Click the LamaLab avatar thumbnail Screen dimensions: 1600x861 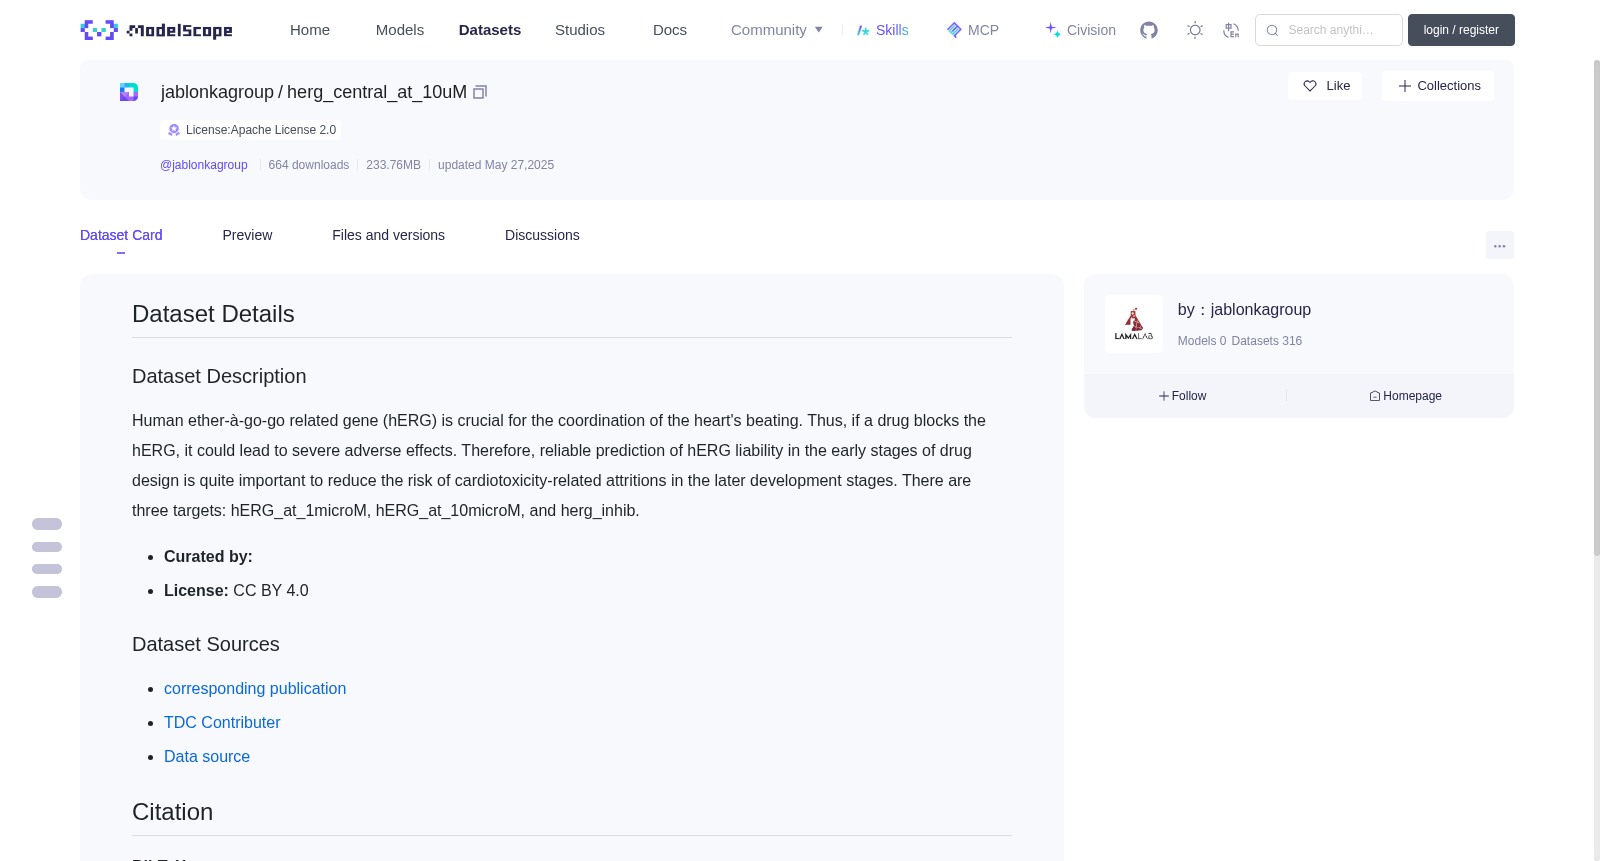tap(1134, 324)
